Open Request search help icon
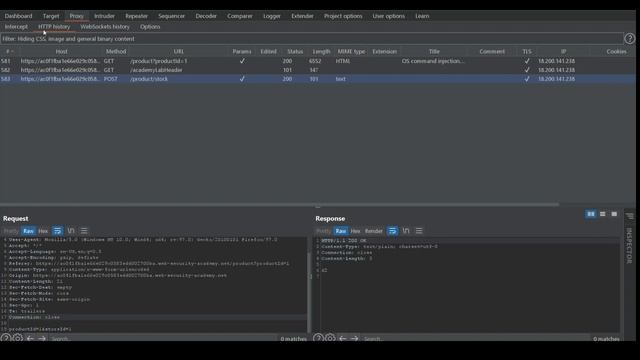 tap(6, 338)
